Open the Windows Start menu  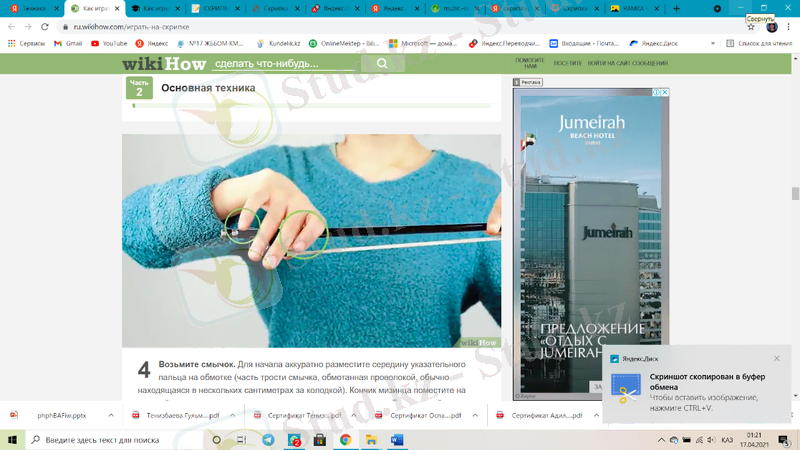coord(12,440)
